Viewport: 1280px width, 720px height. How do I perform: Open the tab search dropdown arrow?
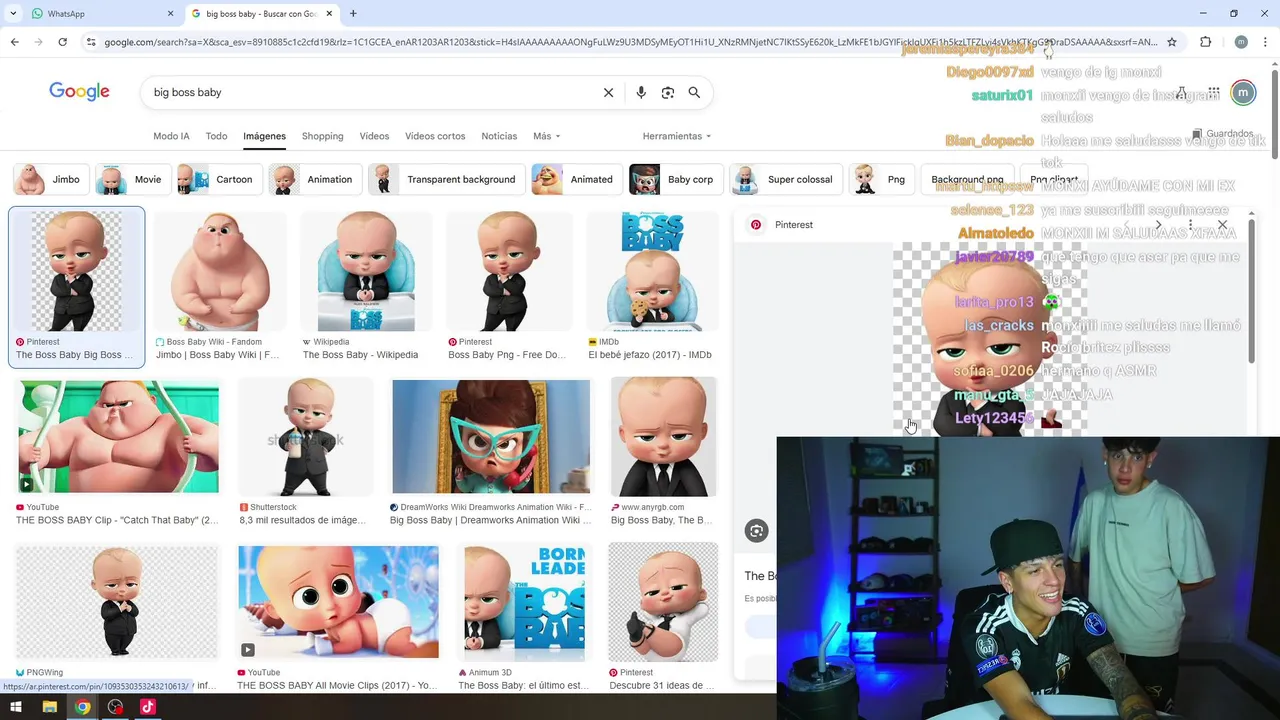[13, 13]
